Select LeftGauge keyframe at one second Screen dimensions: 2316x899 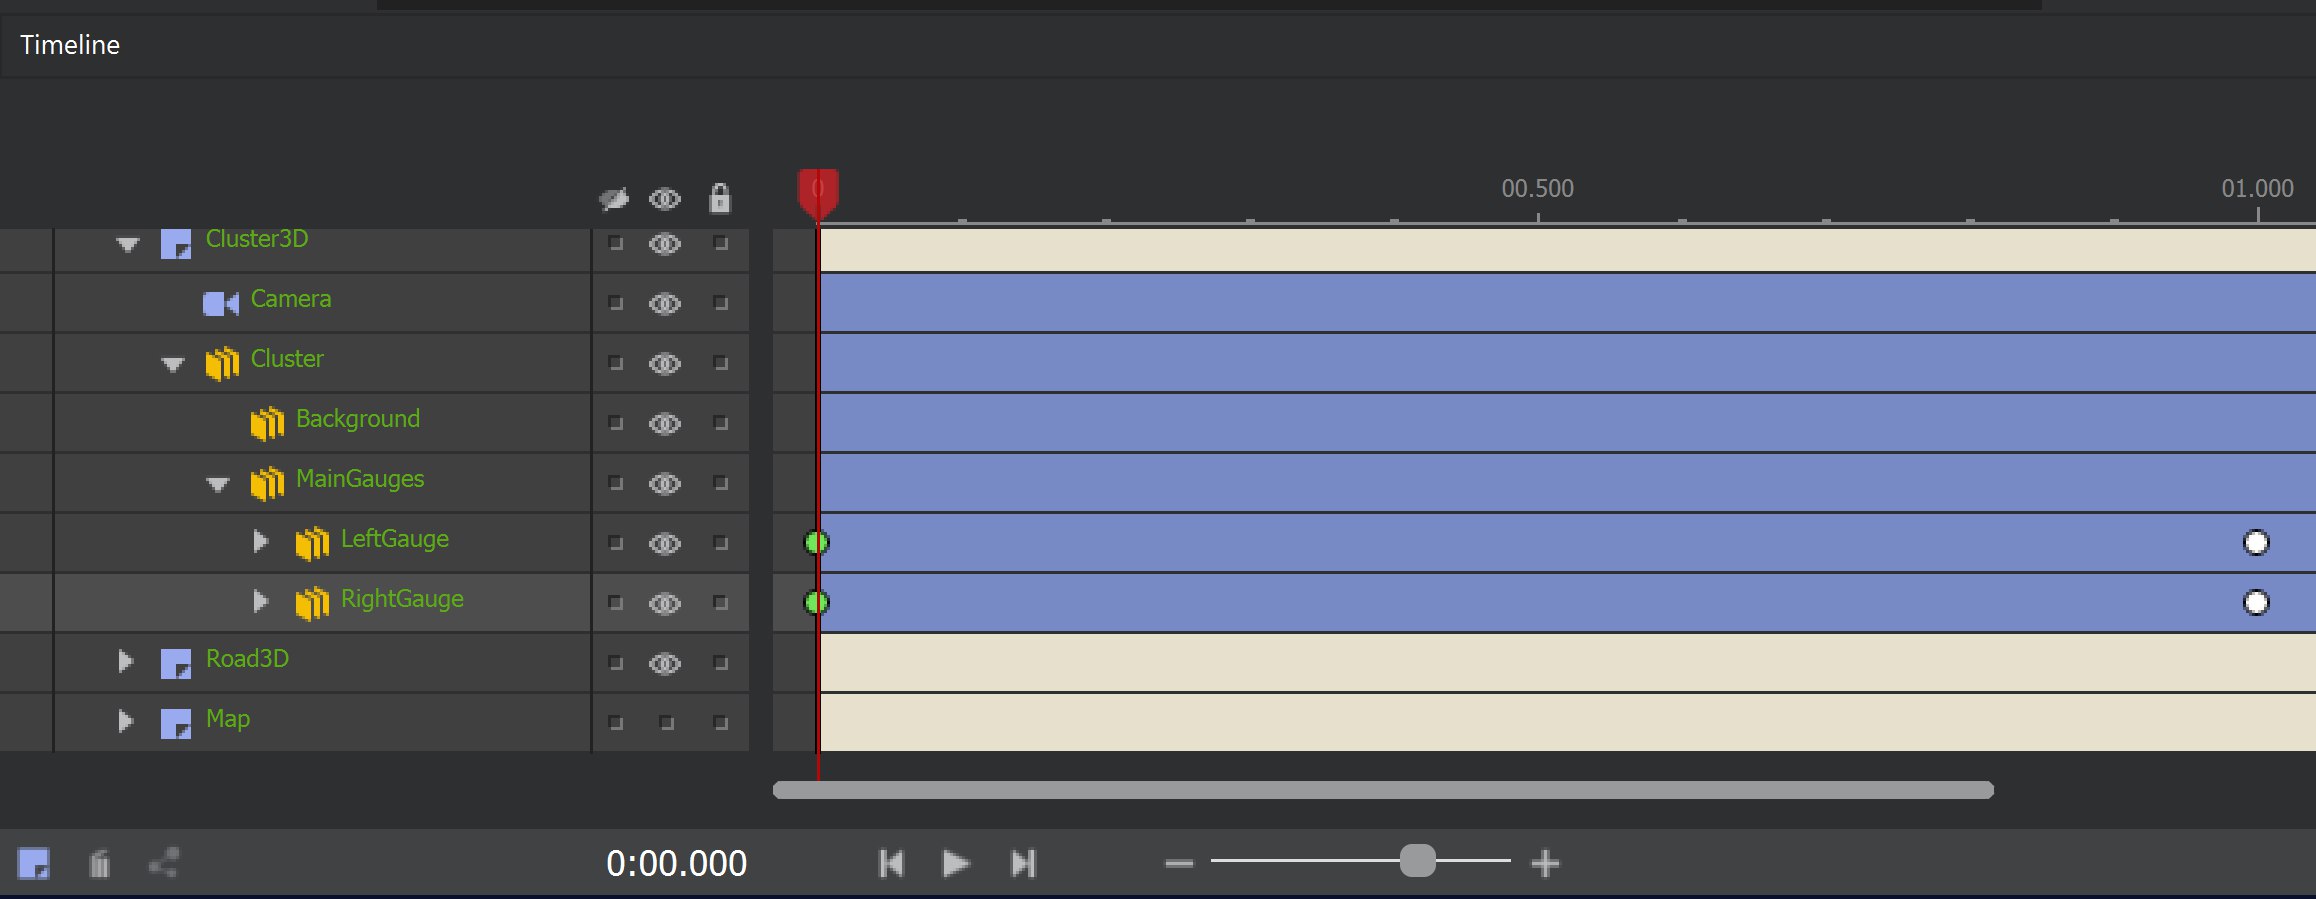click(x=2256, y=542)
